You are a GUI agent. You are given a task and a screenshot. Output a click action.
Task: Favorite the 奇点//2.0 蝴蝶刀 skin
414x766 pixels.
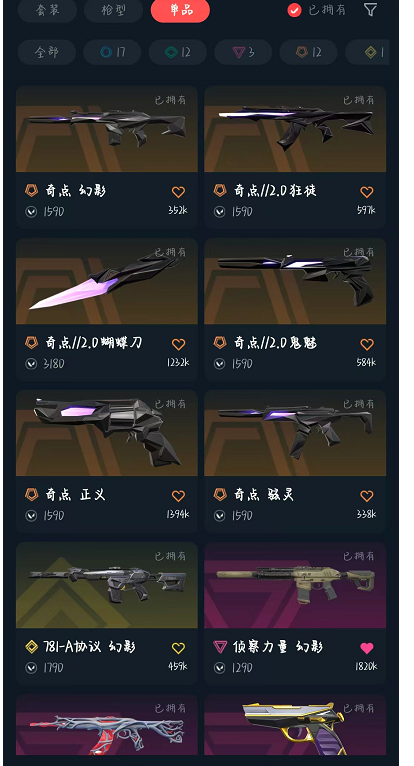(x=178, y=344)
